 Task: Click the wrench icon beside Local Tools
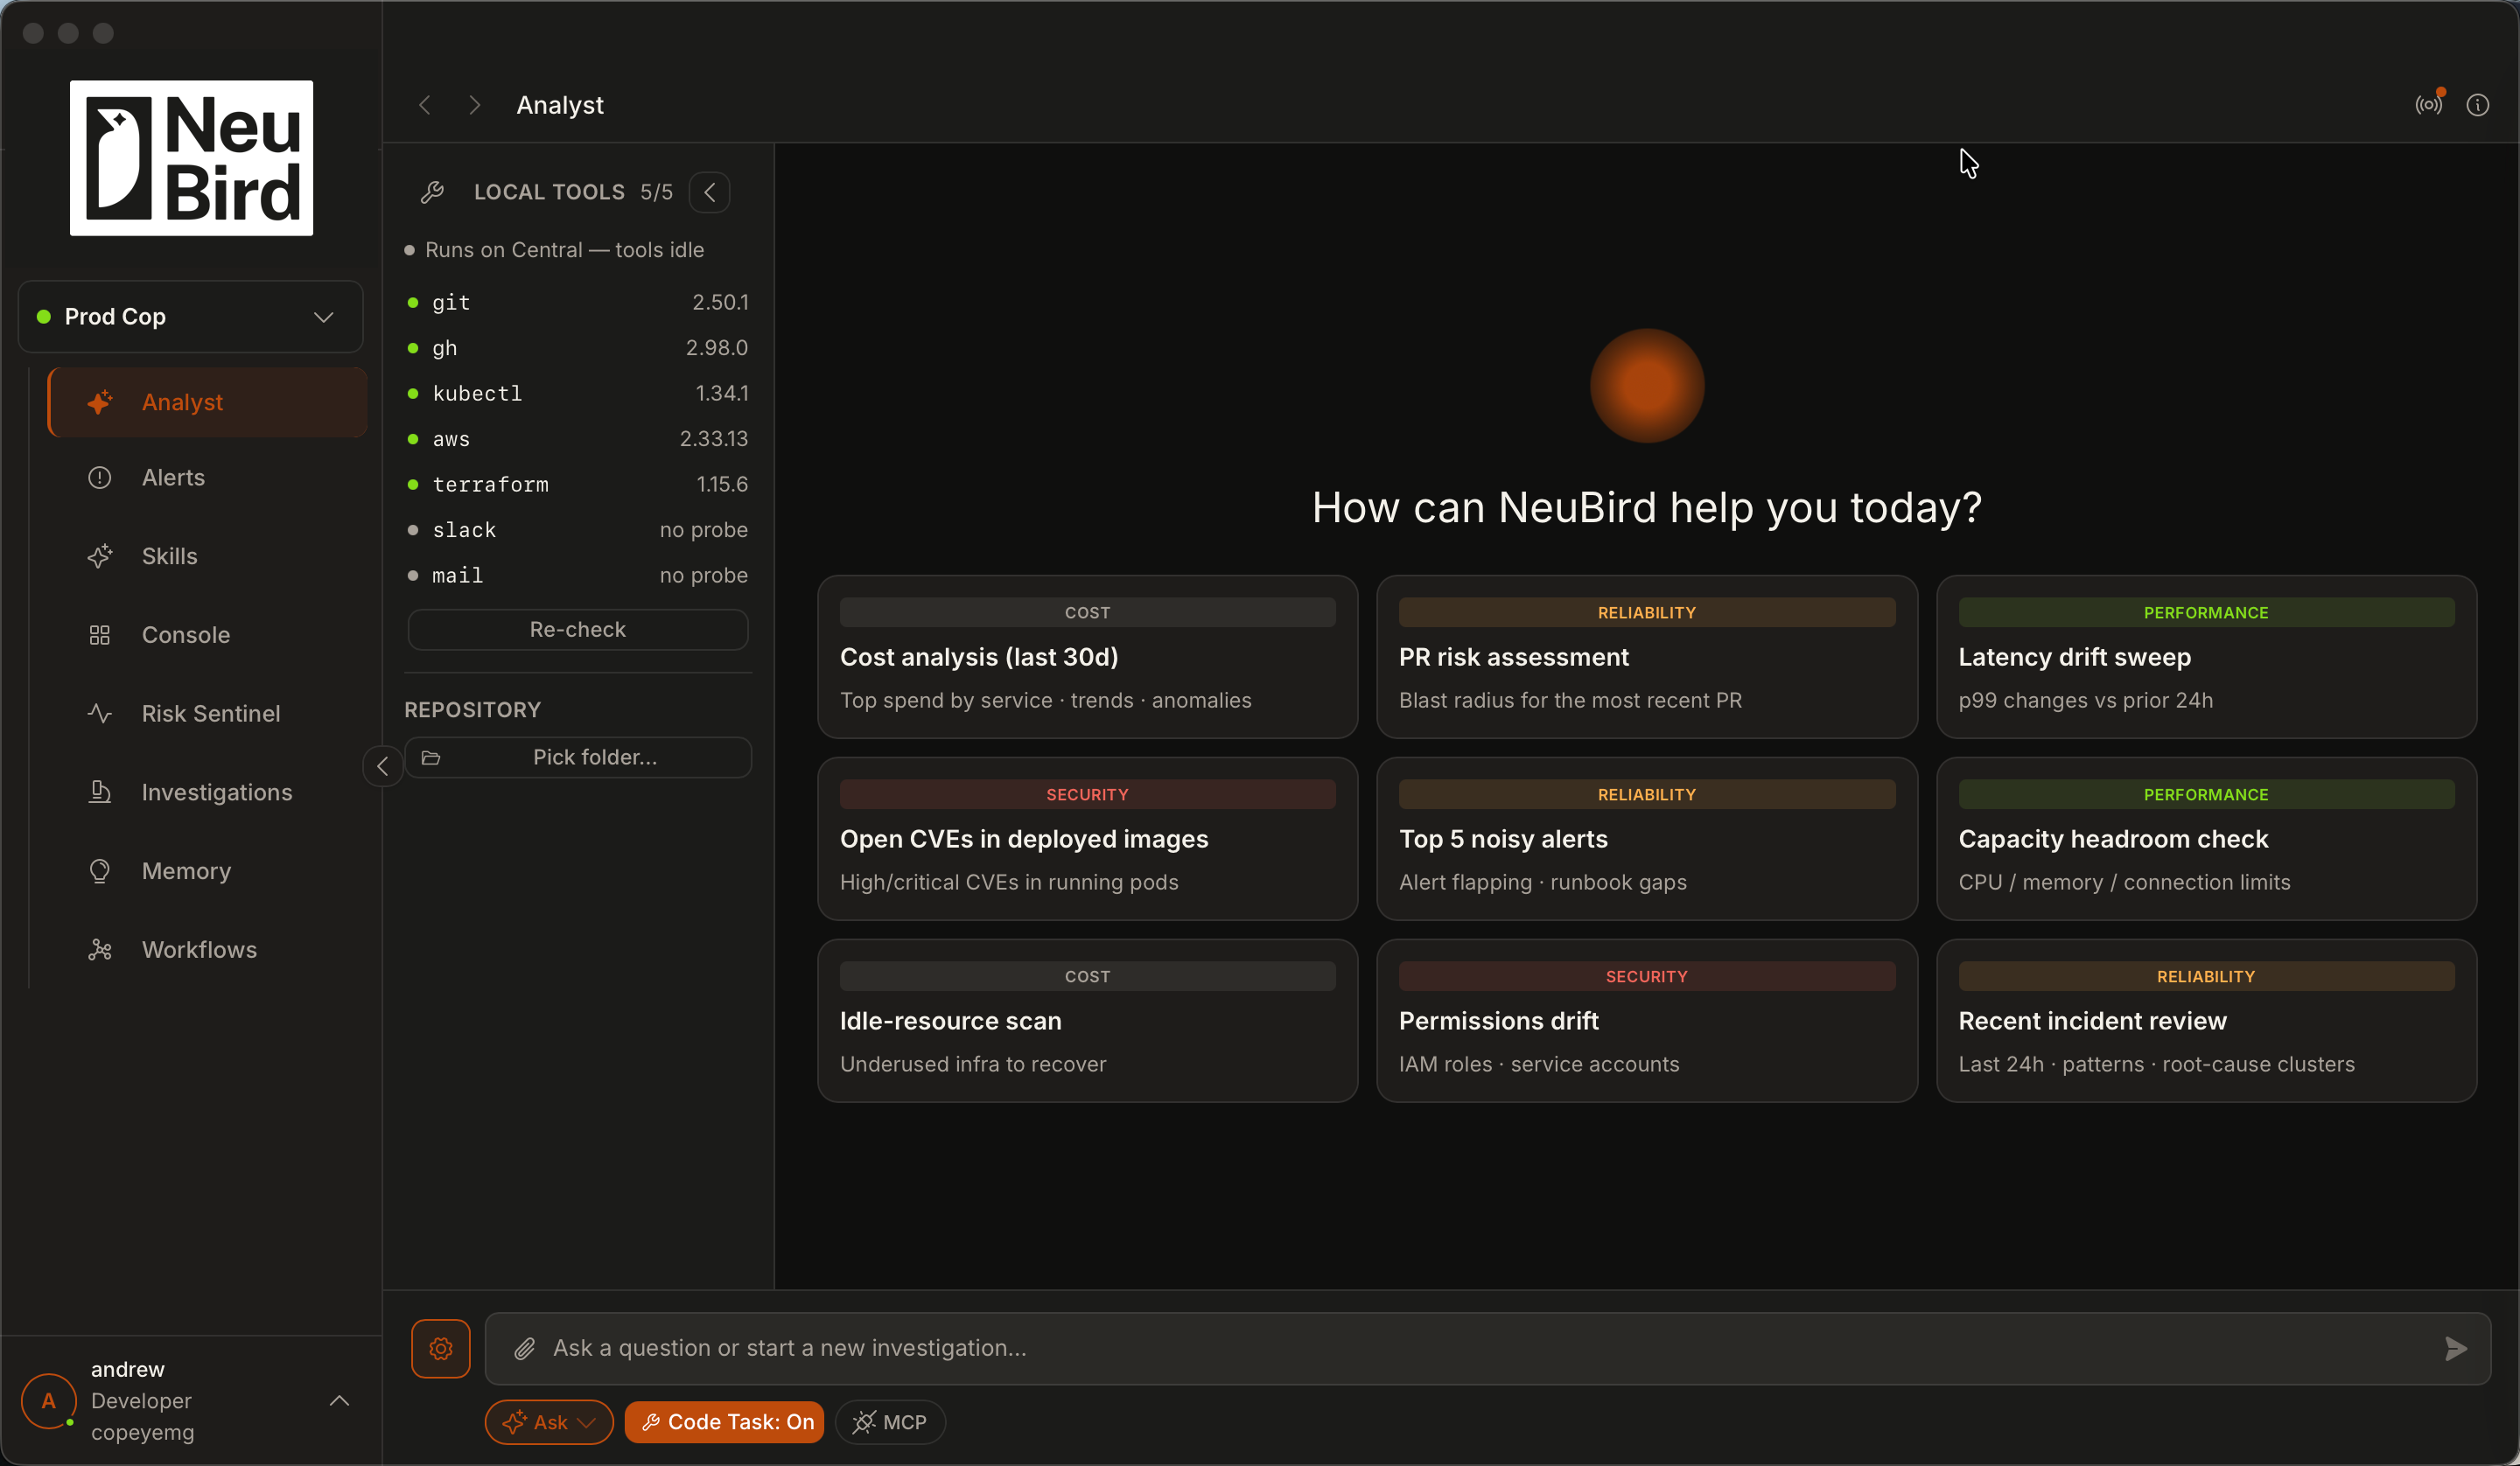(x=432, y=192)
